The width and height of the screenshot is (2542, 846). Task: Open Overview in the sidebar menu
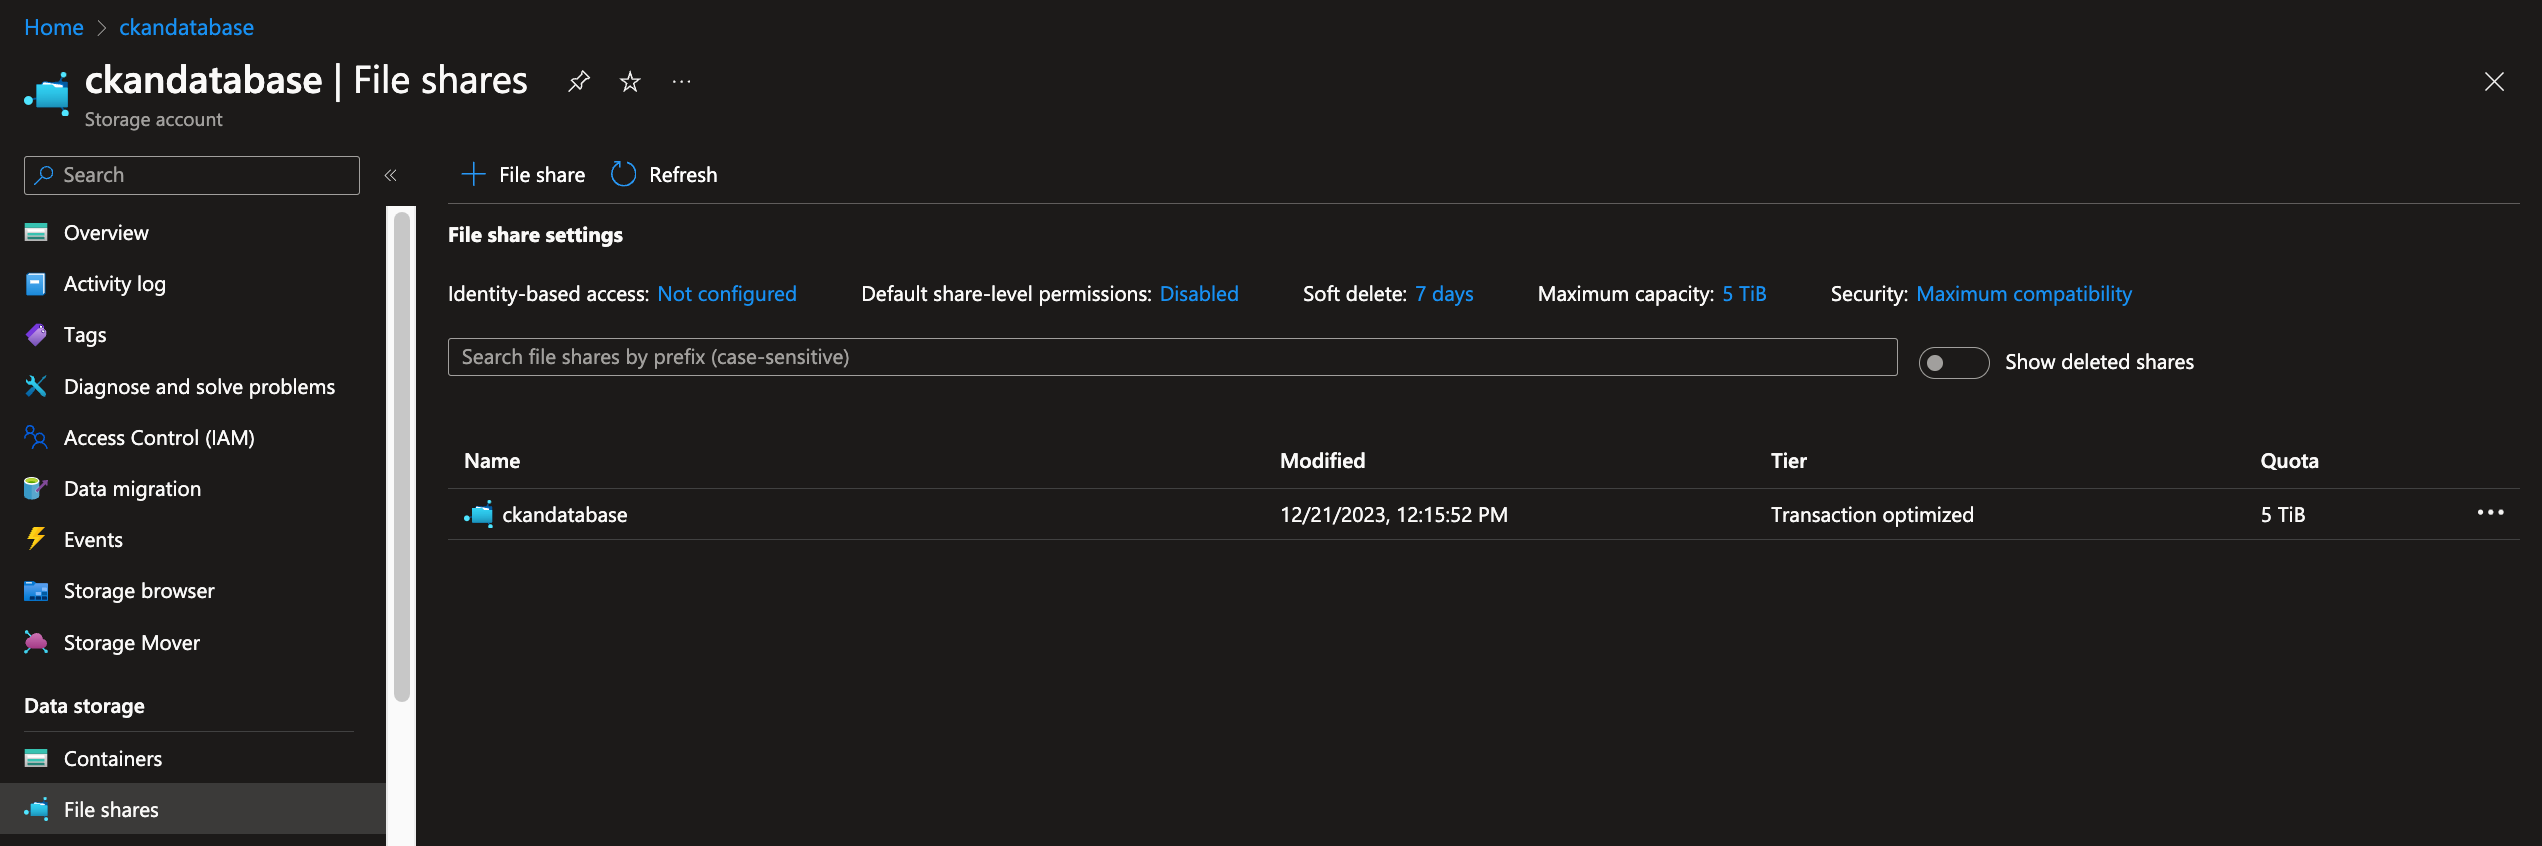[x=106, y=233]
